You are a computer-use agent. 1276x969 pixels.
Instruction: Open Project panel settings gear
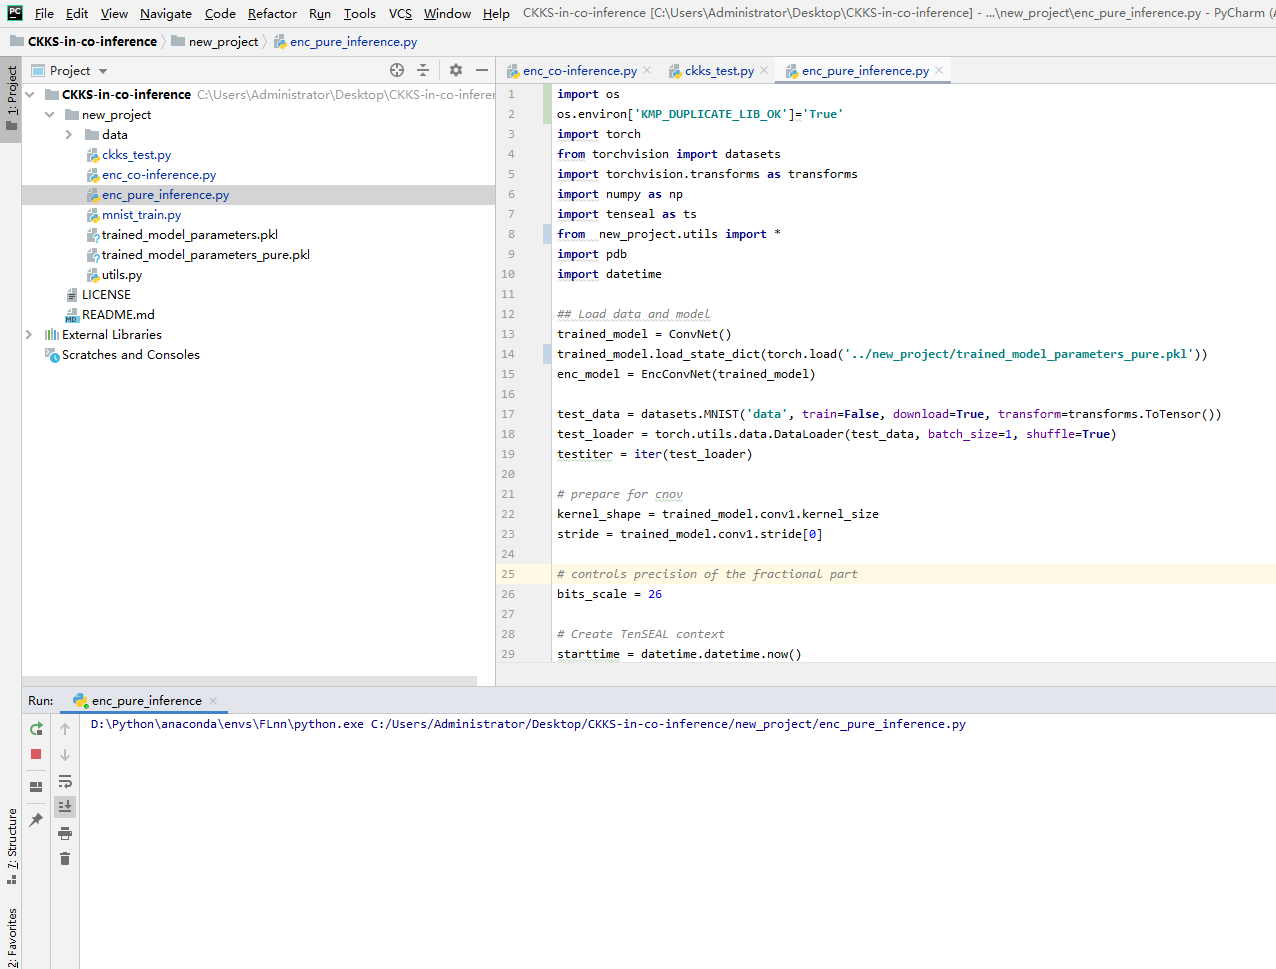[455, 70]
